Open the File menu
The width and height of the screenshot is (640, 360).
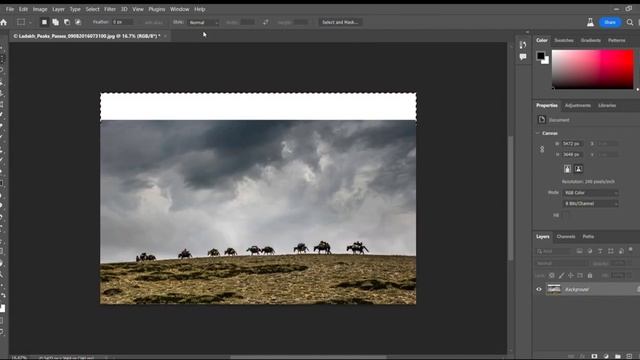pyautogui.click(x=10, y=9)
